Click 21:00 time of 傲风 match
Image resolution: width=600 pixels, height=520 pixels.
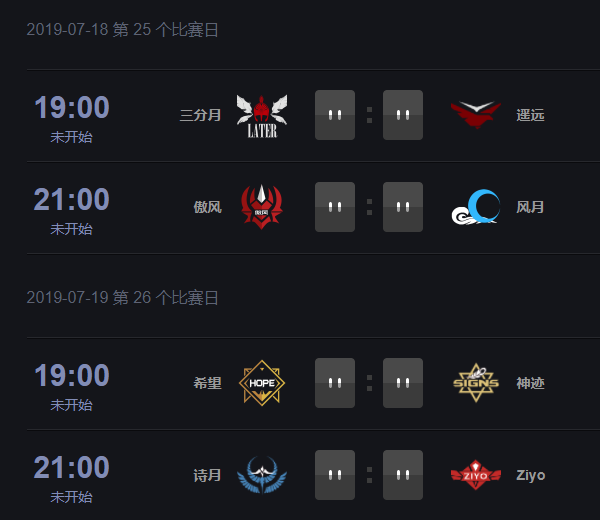coord(72,199)
